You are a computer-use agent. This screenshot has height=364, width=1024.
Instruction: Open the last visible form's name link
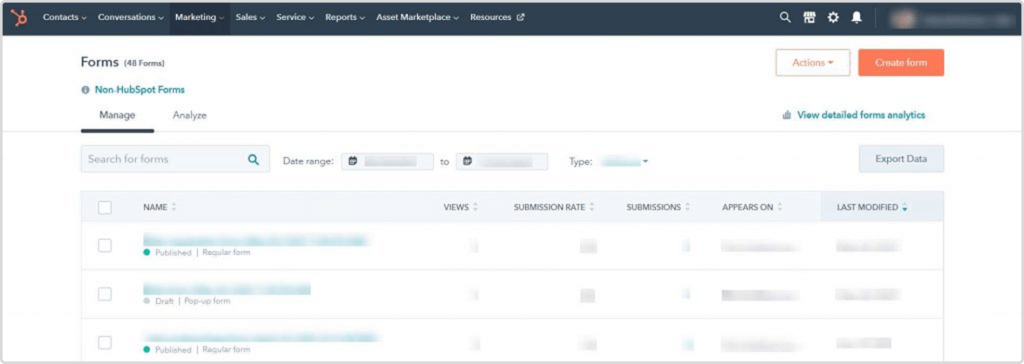point(261,337)
